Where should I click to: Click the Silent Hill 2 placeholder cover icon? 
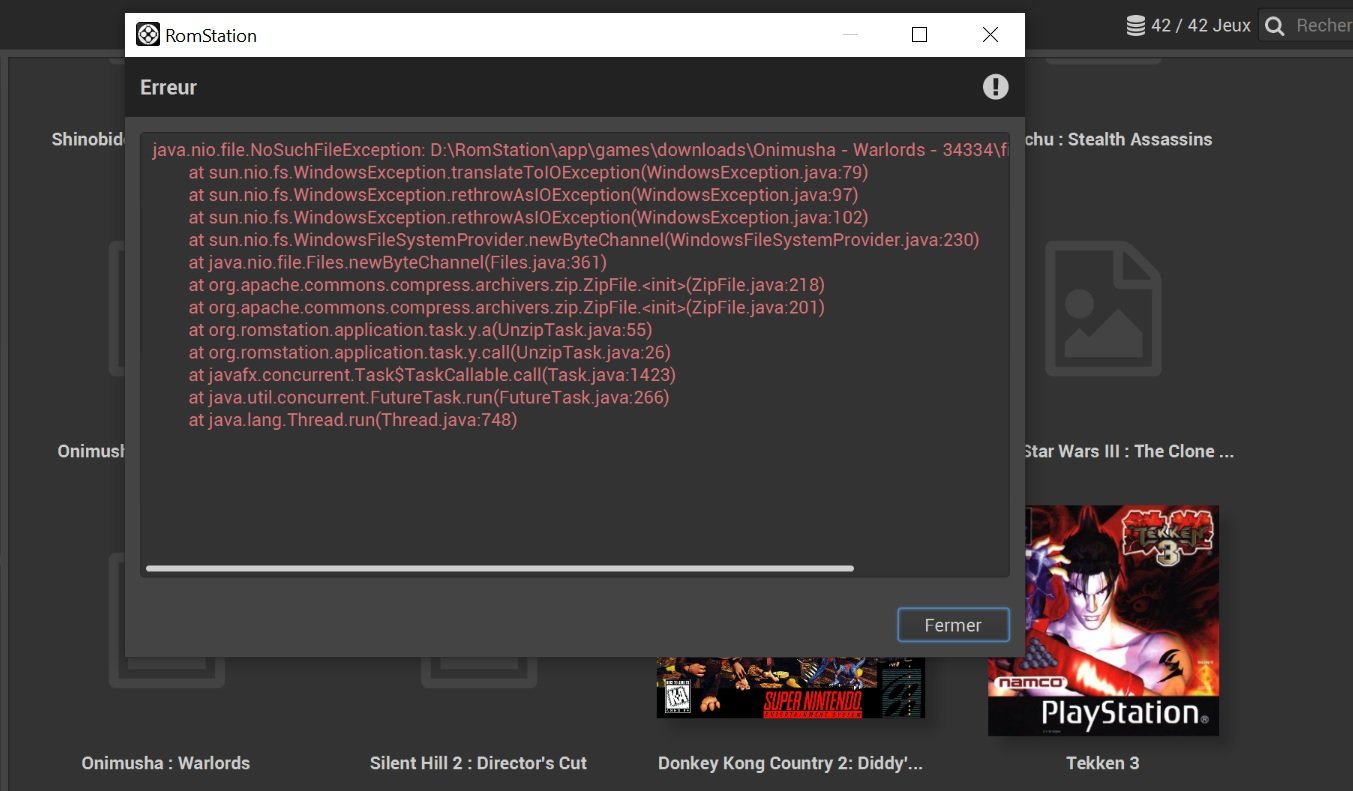tap(478, 673)
